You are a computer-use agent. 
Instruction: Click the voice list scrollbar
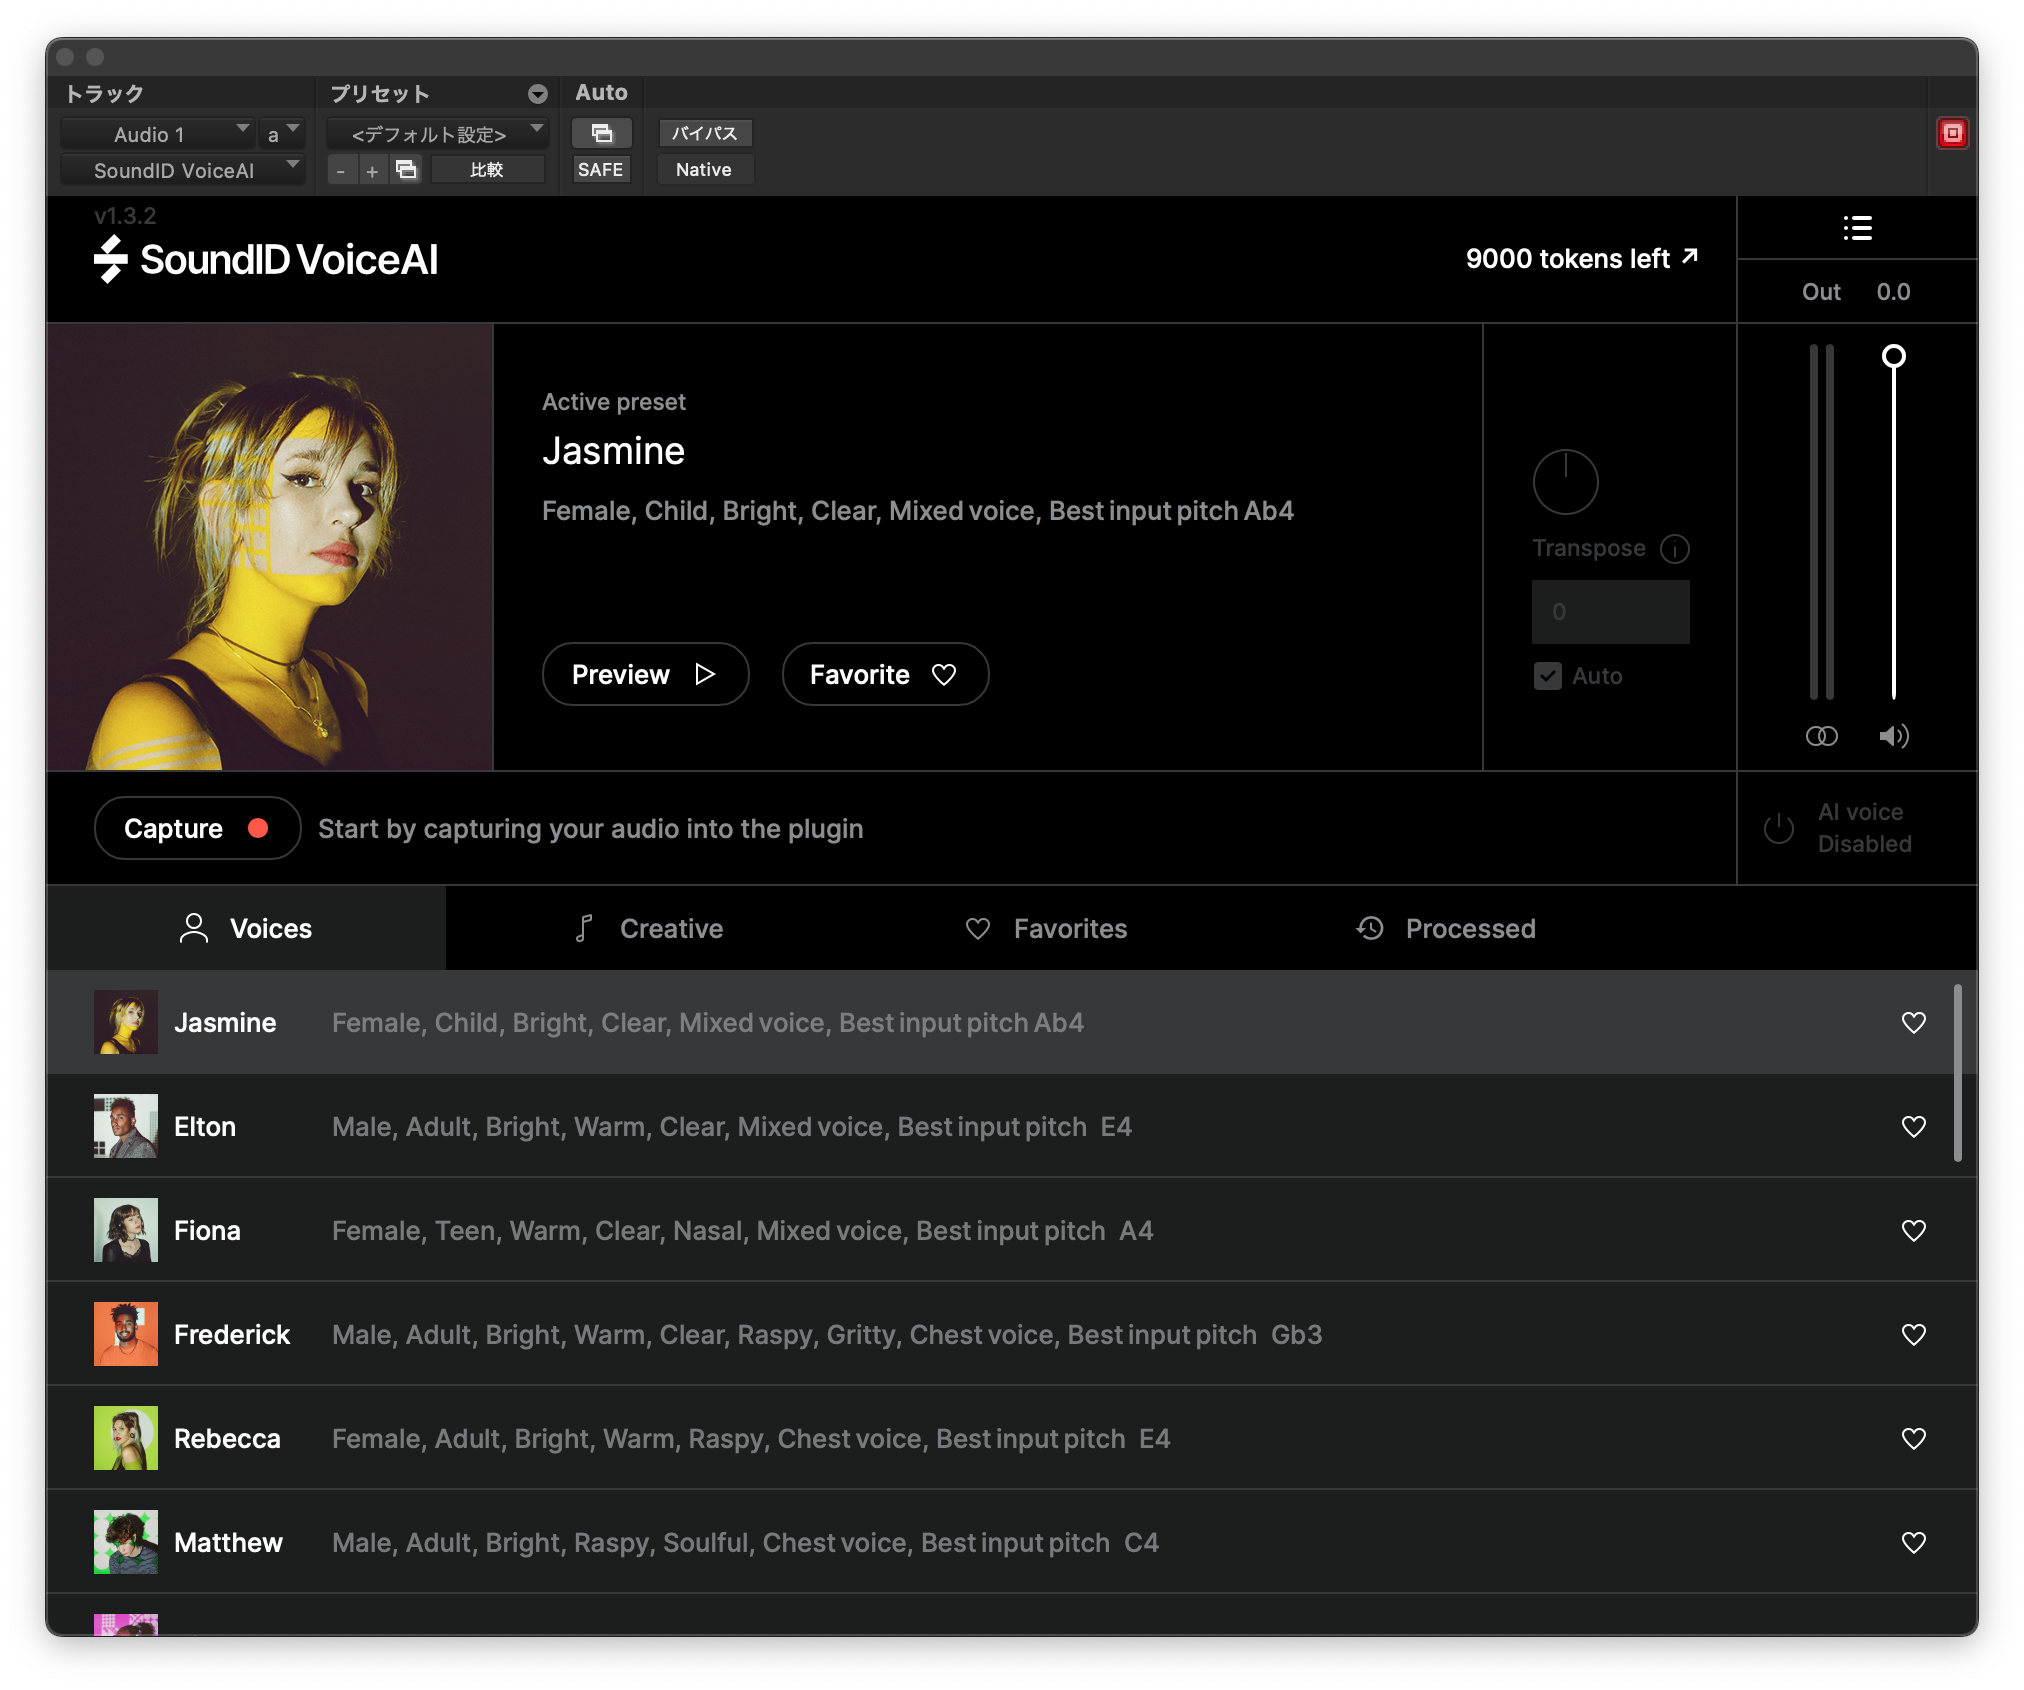1957,1072
